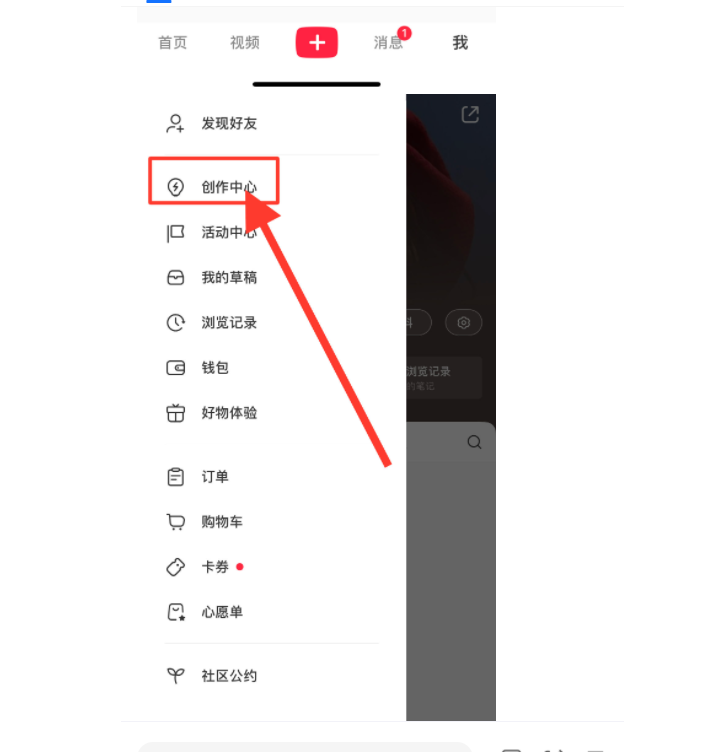
Task: Click the 发现好友 add-friend icon
Action: click(175, 123)
